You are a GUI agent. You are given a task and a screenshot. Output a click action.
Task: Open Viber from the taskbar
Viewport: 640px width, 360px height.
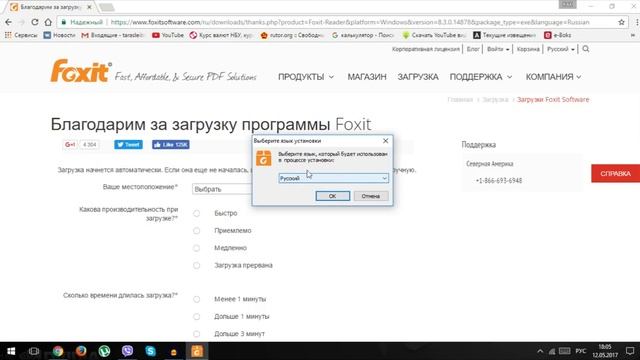coord(127,351)
